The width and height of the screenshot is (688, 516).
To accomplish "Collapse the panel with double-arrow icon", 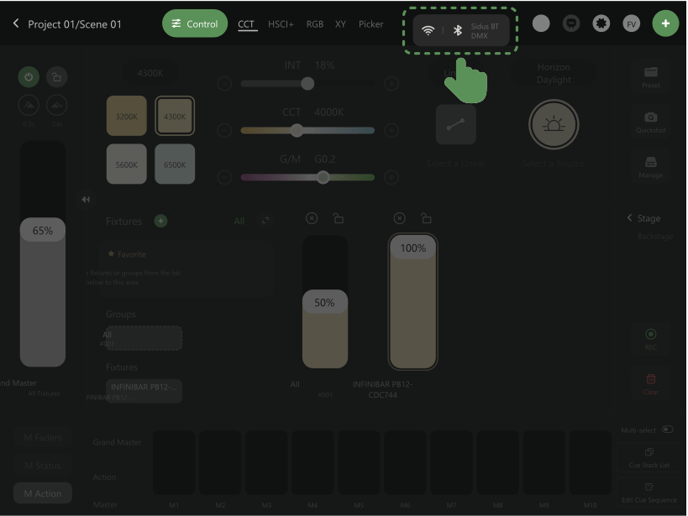I will (86, 200).
